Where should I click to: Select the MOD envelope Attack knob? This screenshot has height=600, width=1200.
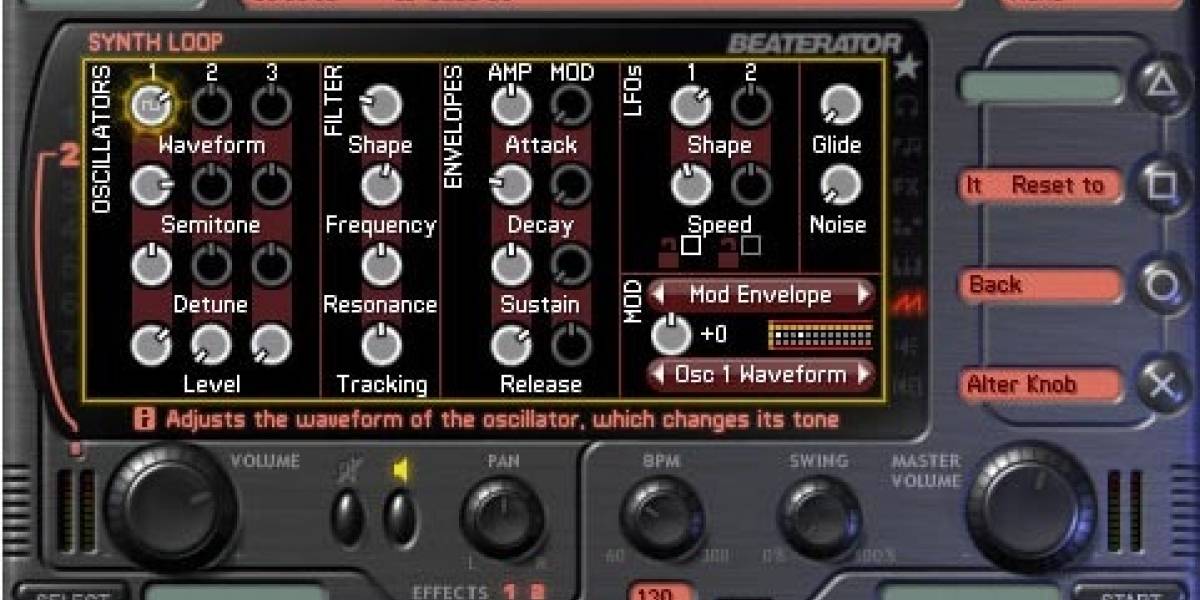pyautogui.click(x=571, y=105)
